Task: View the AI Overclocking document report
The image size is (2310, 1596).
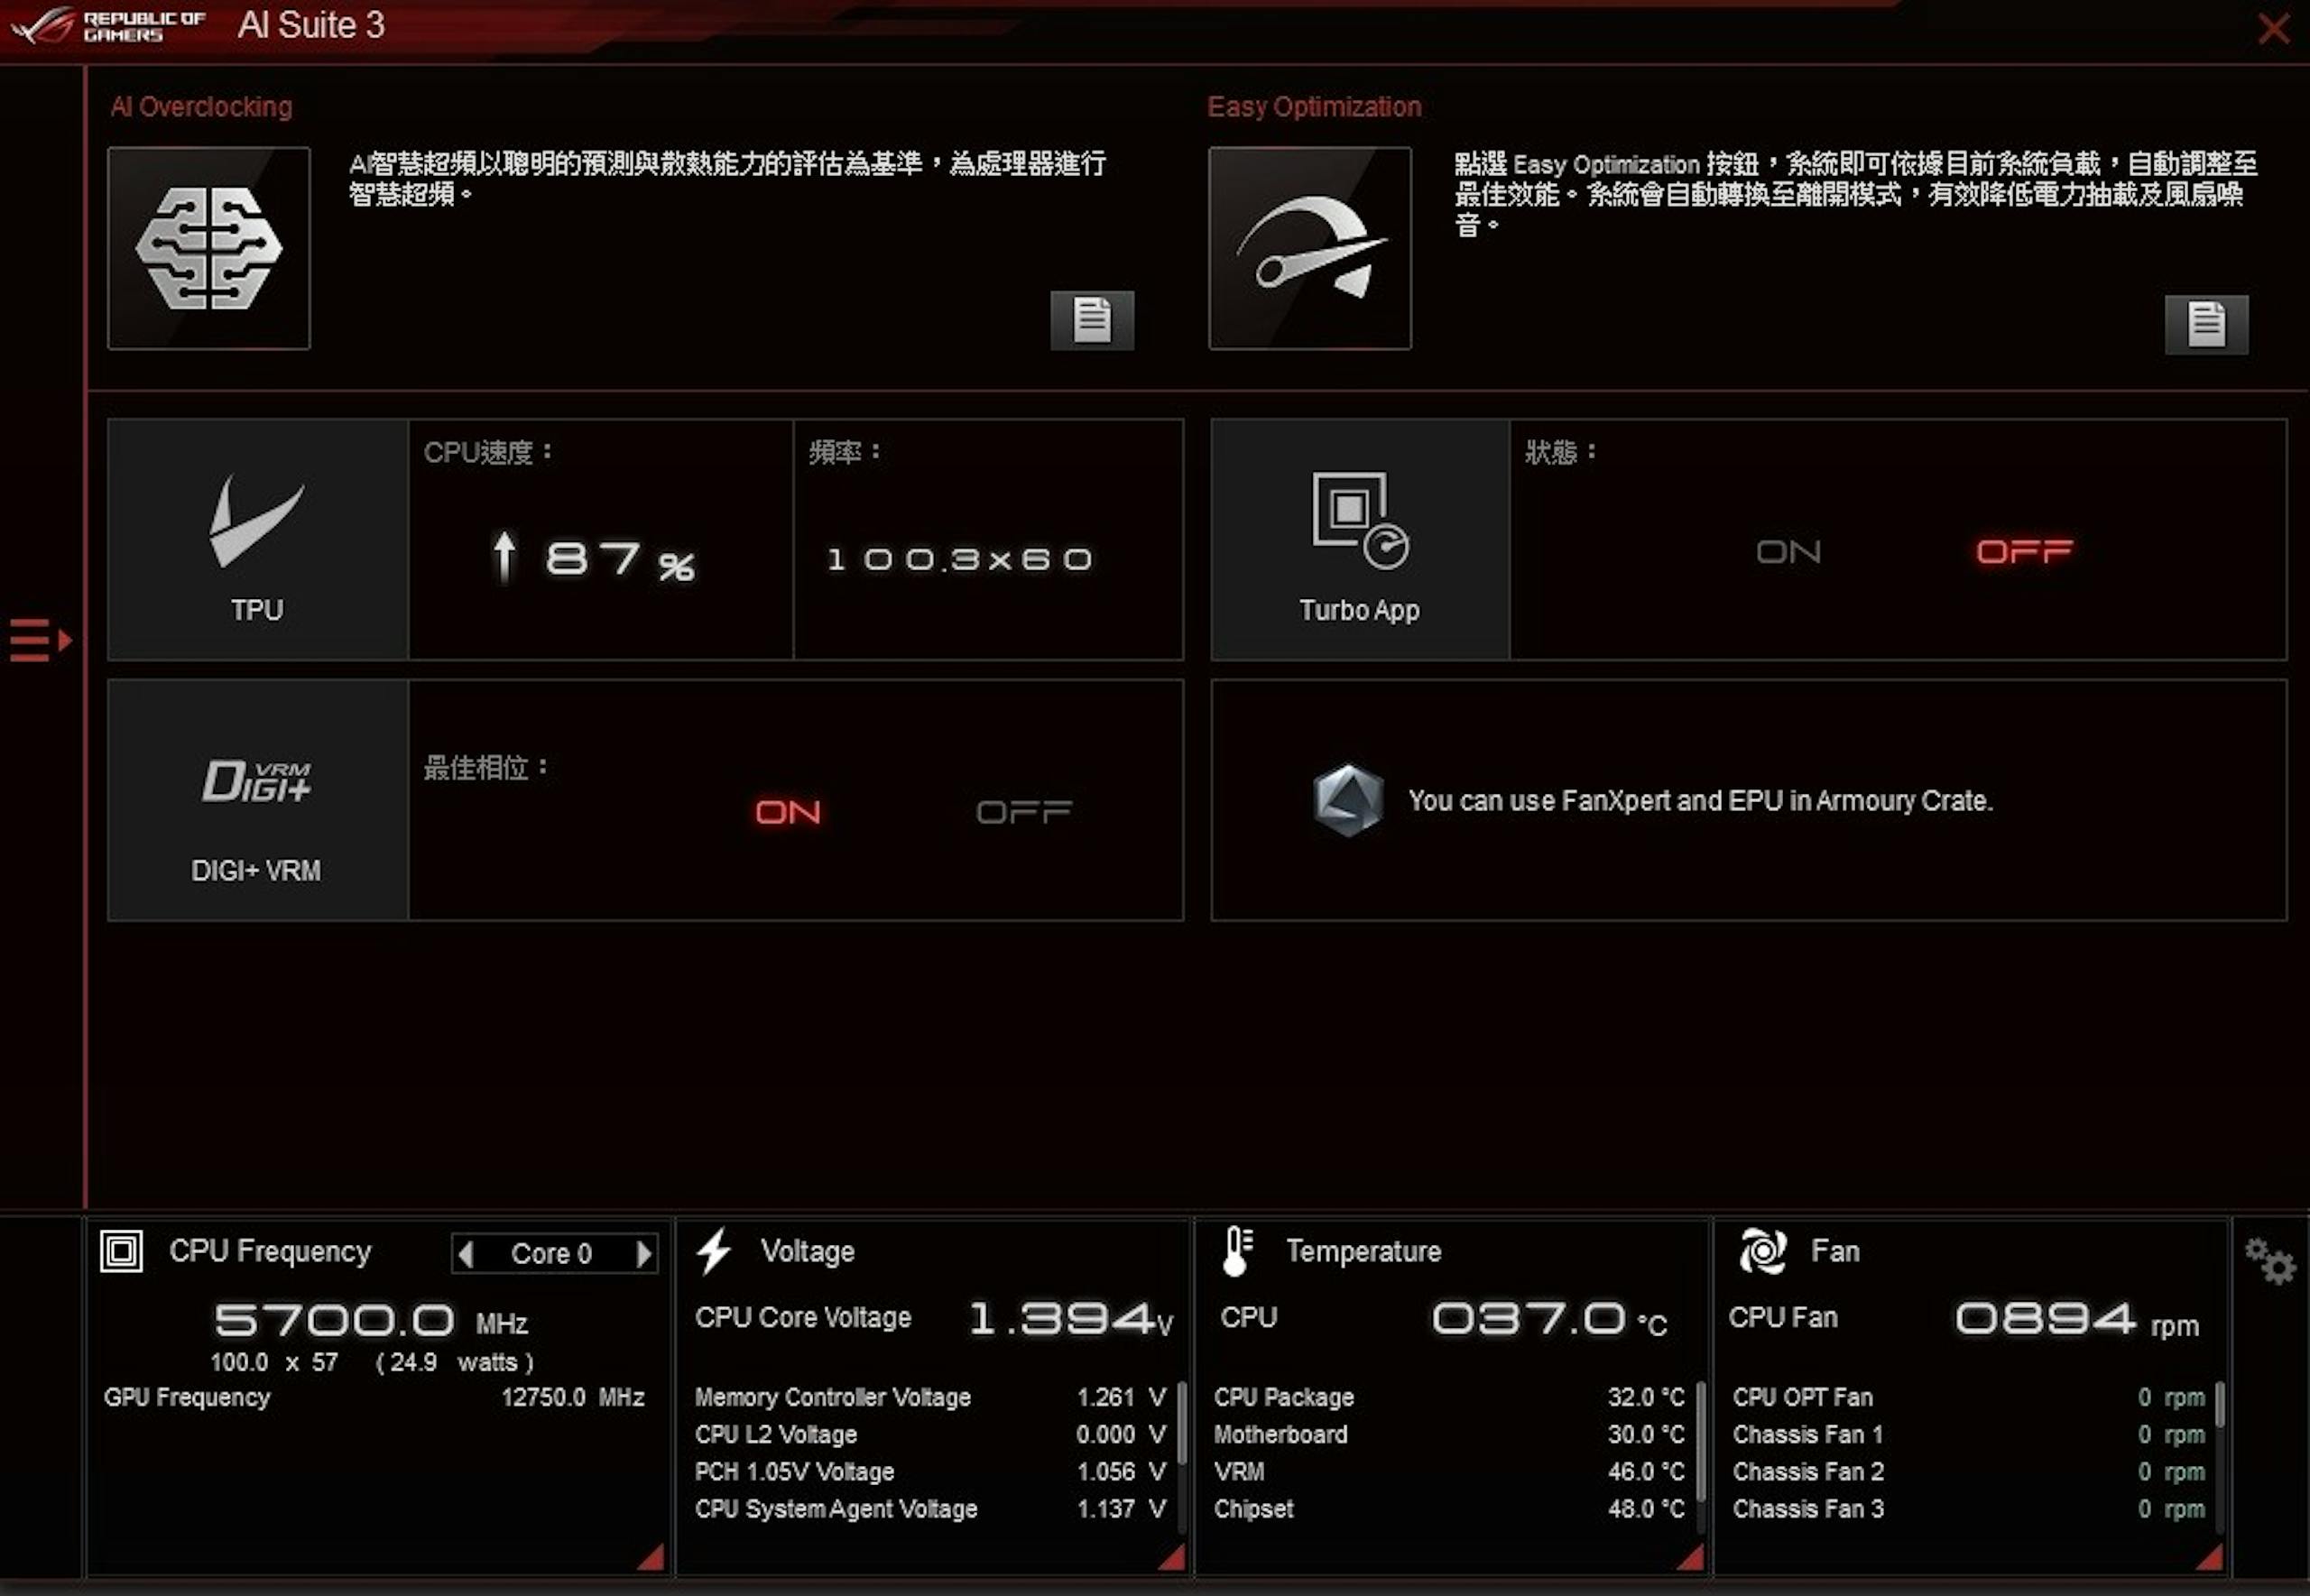Action: [1092, 321]
